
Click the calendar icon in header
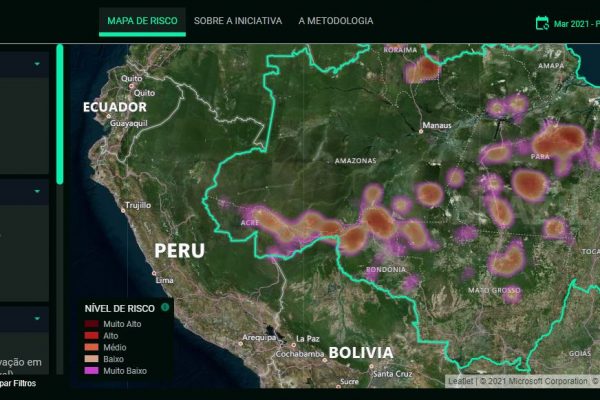543,21
